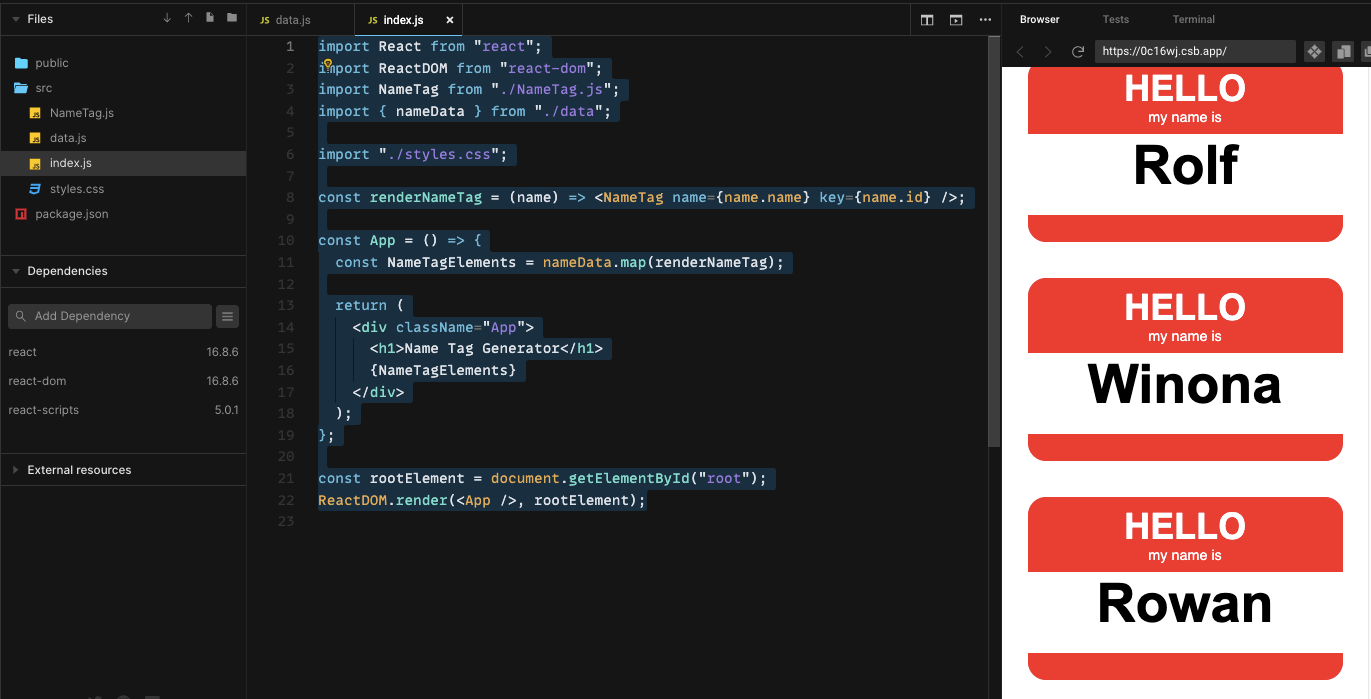1371x699 pixels.
Task: Create a new folder via Files header icon
Action: point(232,18)
